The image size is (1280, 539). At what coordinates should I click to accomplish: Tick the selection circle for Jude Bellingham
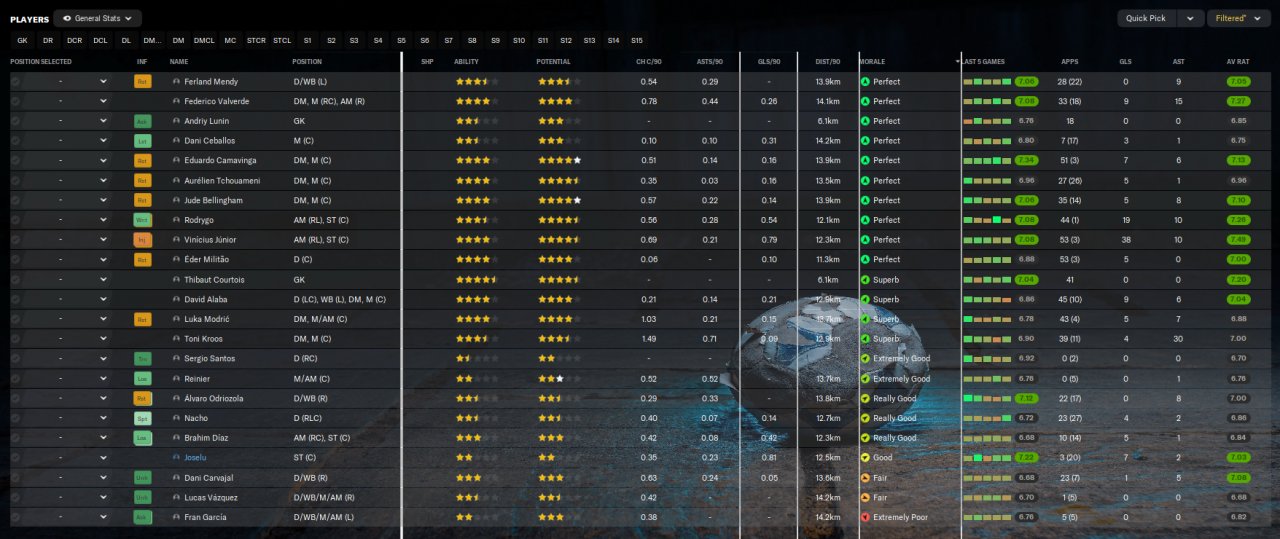15,200
